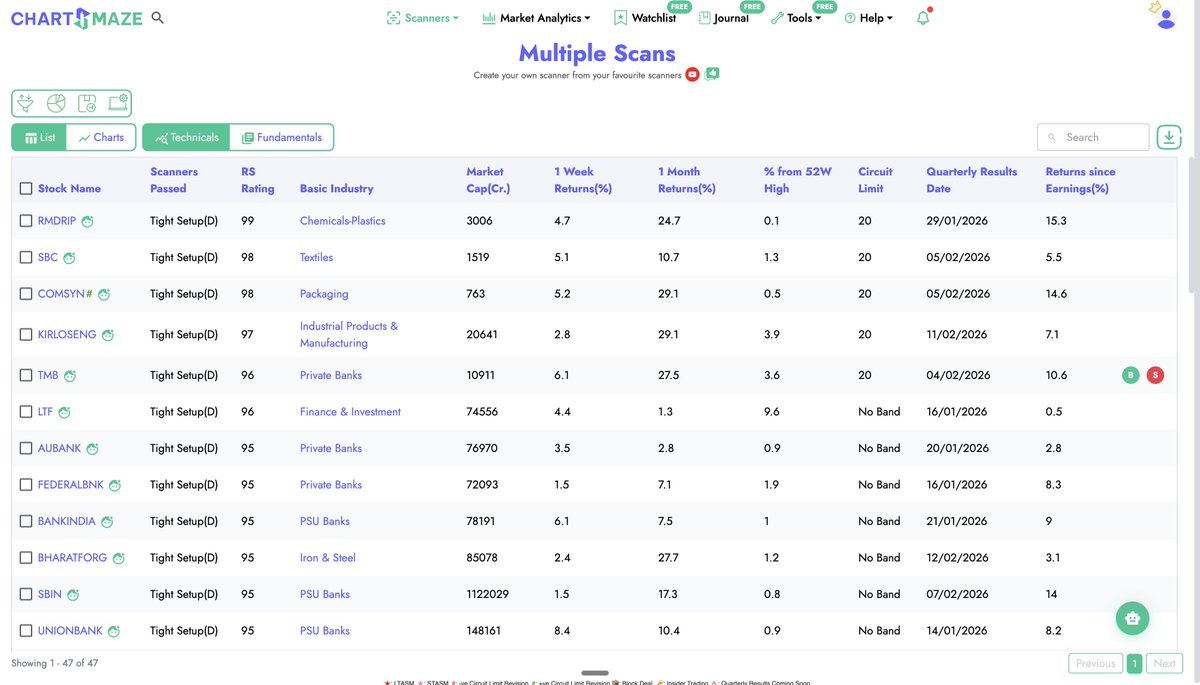Open the Watchlist page

coord(646,18)
